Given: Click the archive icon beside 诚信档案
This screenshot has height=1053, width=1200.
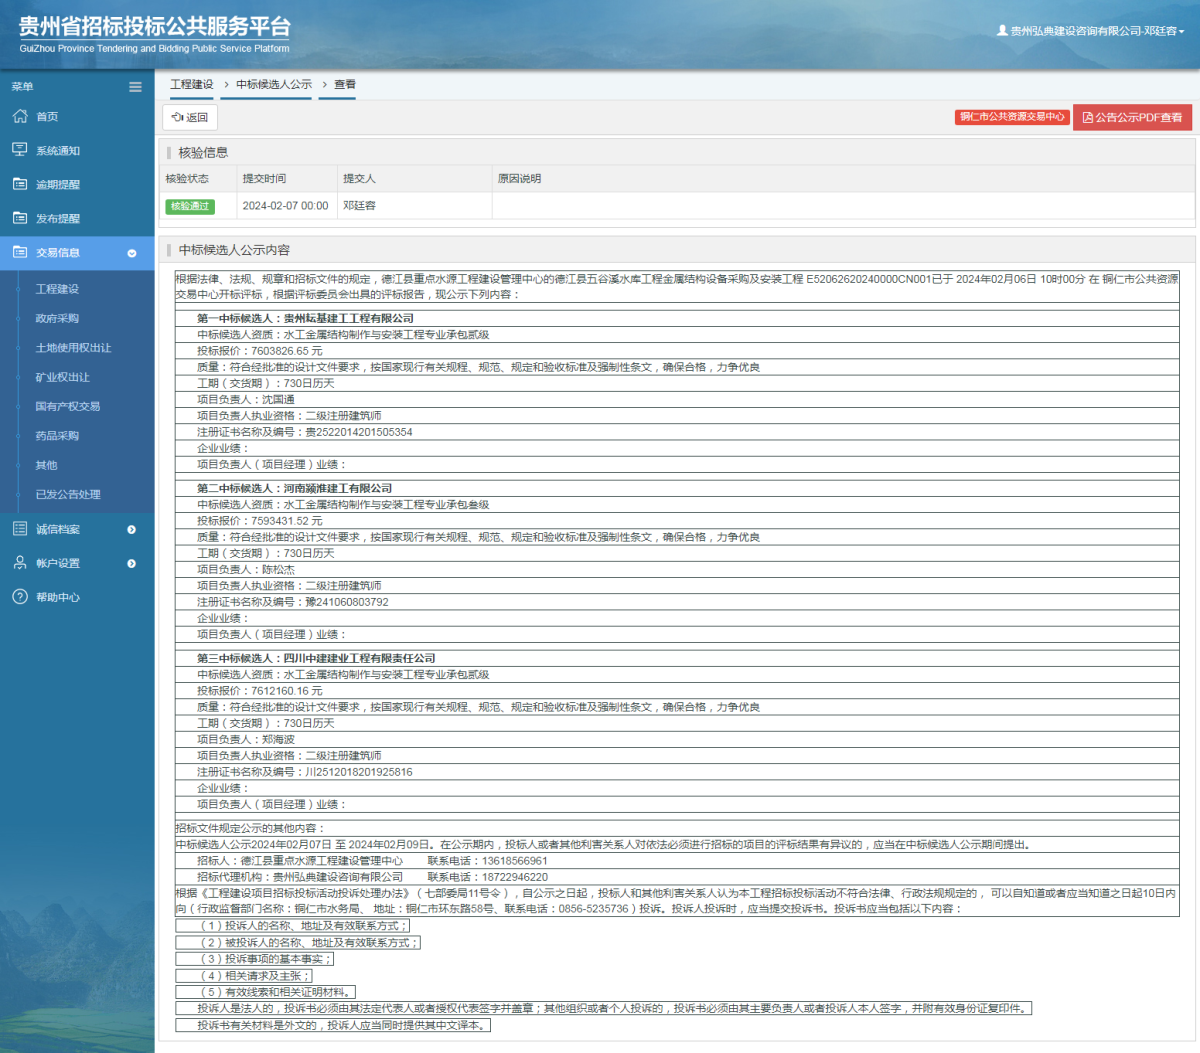Looking at the screenshot, I should (x=20, y=529).
